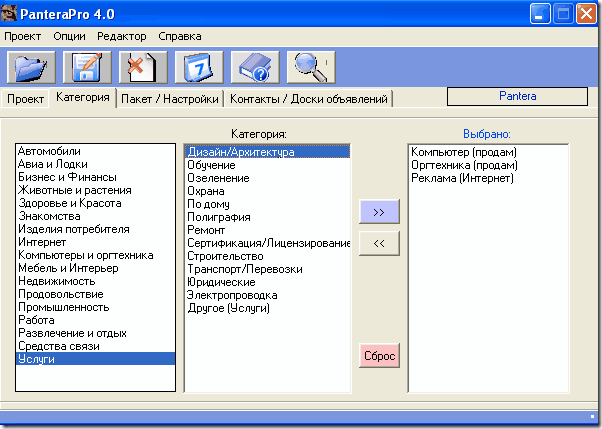Click the Сброс reset button
Viewport: 602px width, 429px height.
(379, 356)
